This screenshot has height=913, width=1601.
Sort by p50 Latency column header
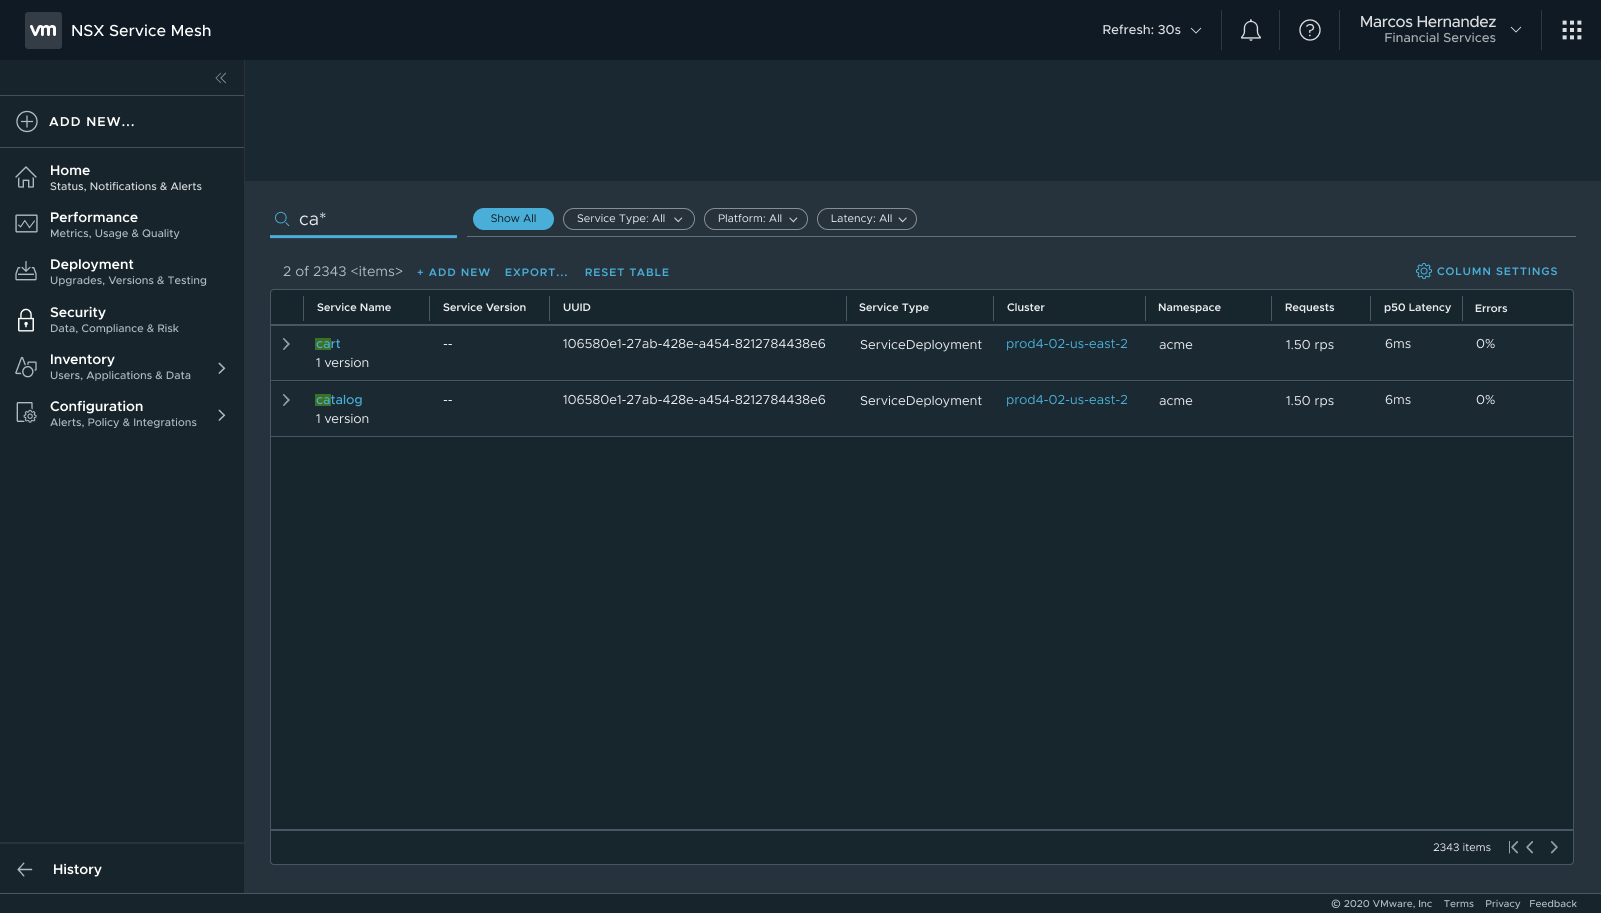point(1417,308)
